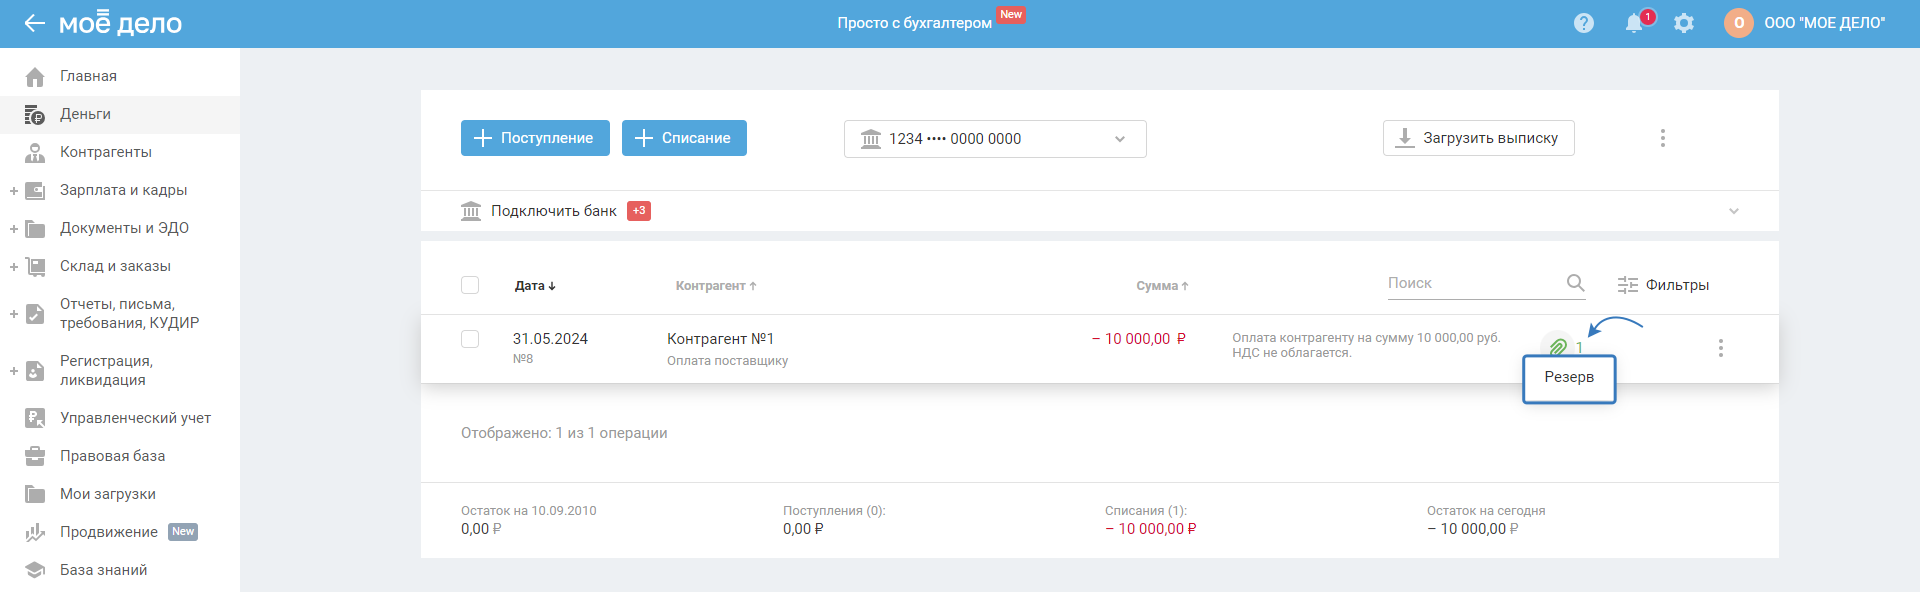Open the settings gear icon
1920x592 pixels.
click(1684, 23)
